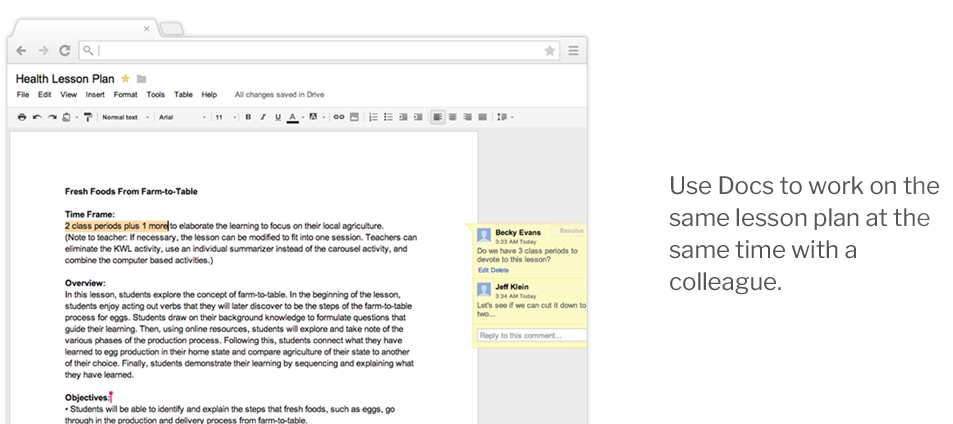953x424 pixels.
Task: Click Resolve on Becky Evans' comment
Action: (571, 231)
